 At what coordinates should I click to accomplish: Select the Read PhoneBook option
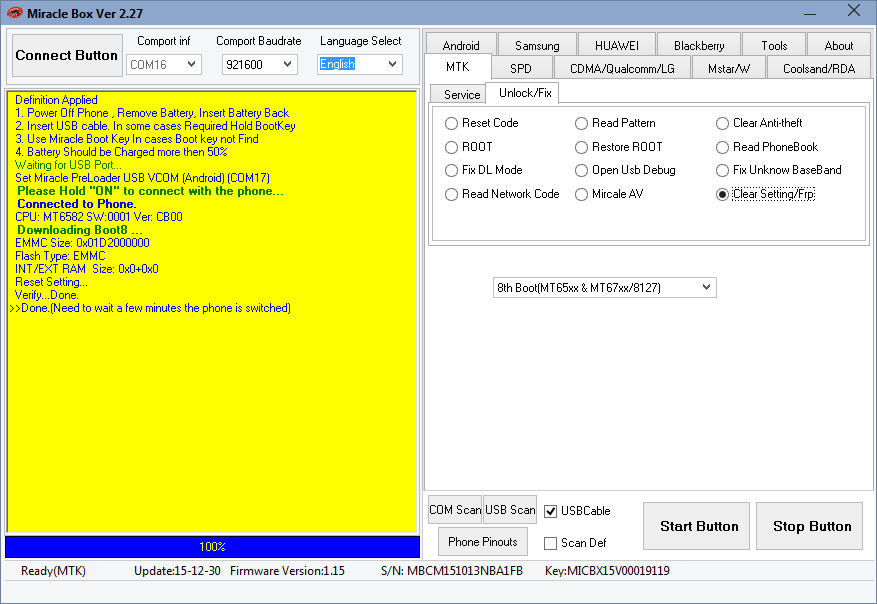pyautogui.click(x=767, y=147)
